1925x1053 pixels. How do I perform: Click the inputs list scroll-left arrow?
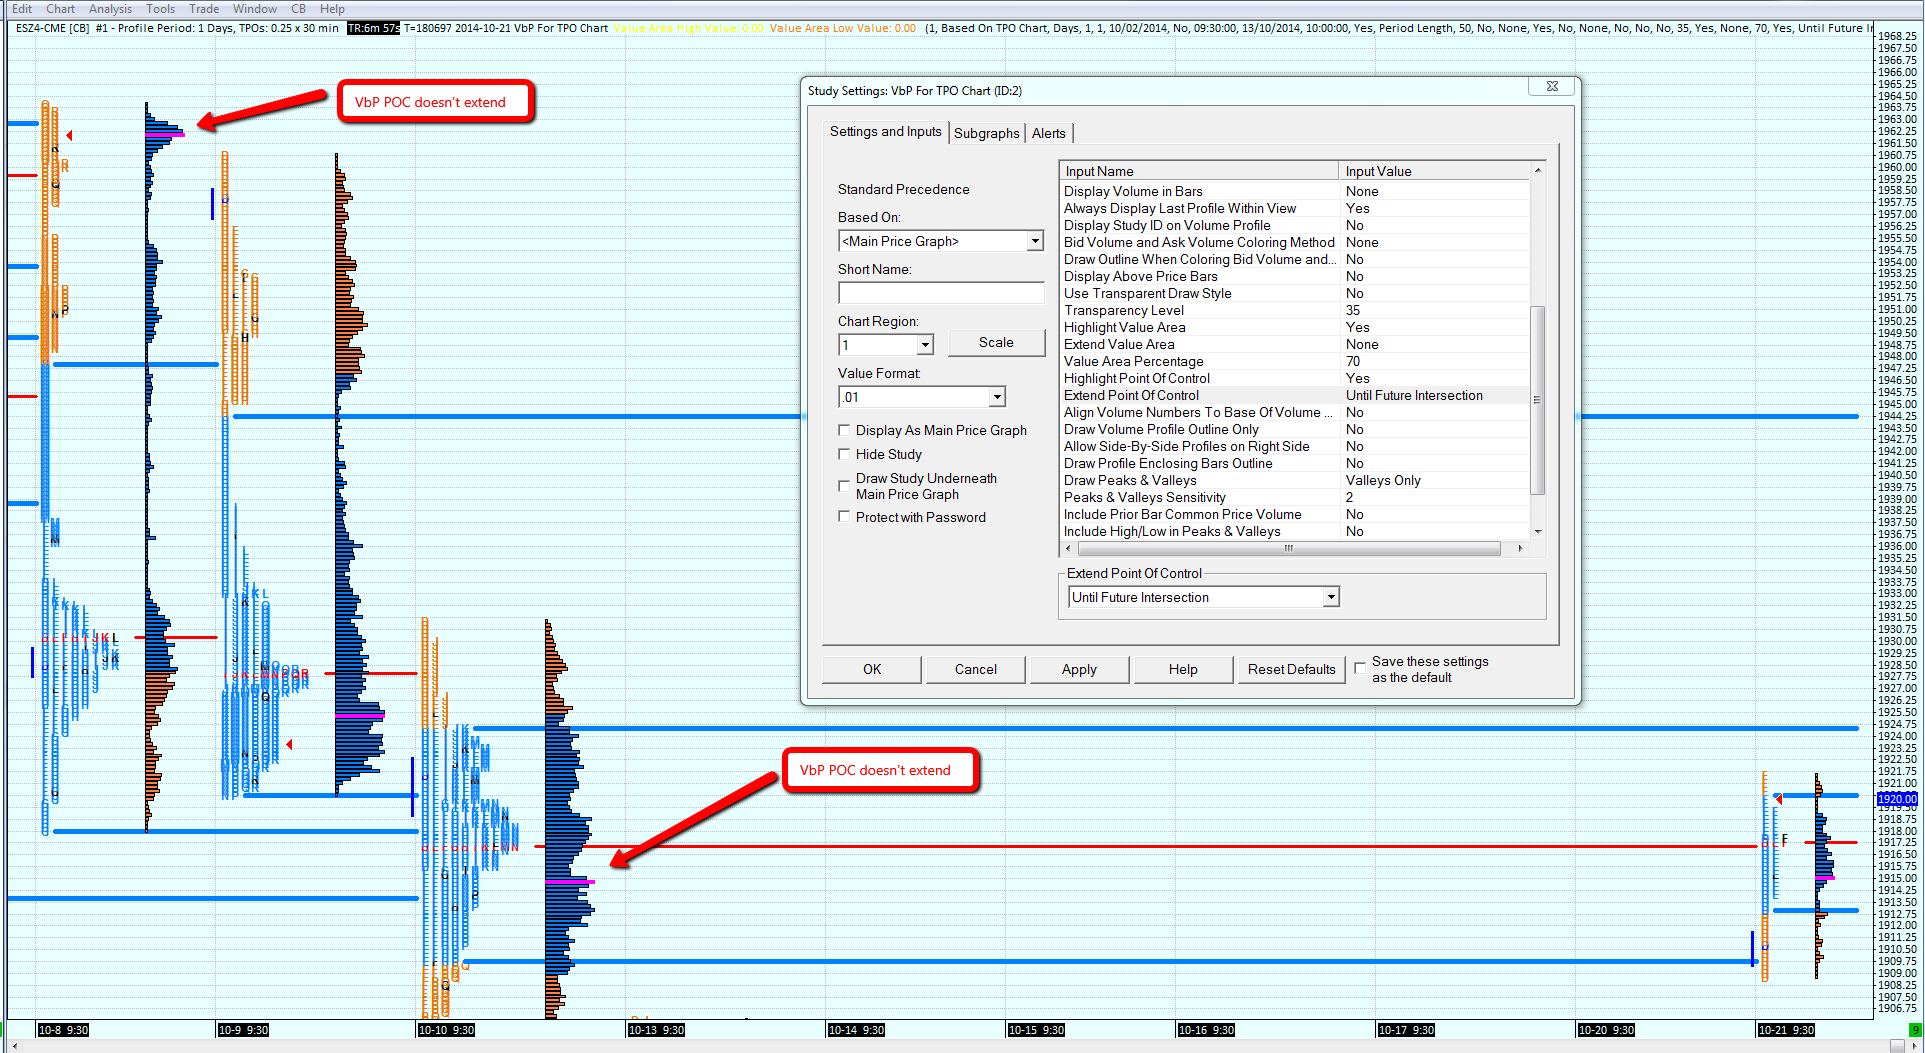click(1068, 548)
